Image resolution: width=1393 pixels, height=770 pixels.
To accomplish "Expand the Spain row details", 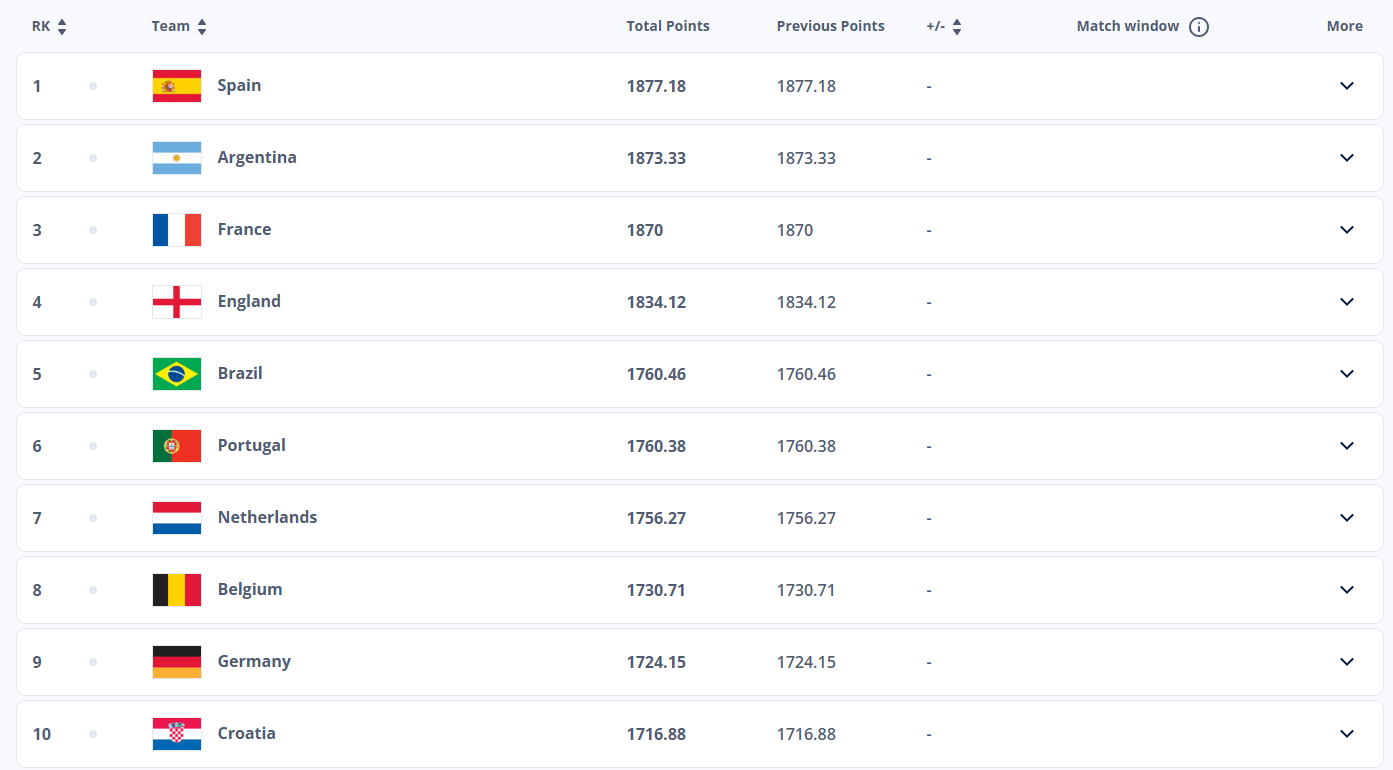I will [1346, 86].
